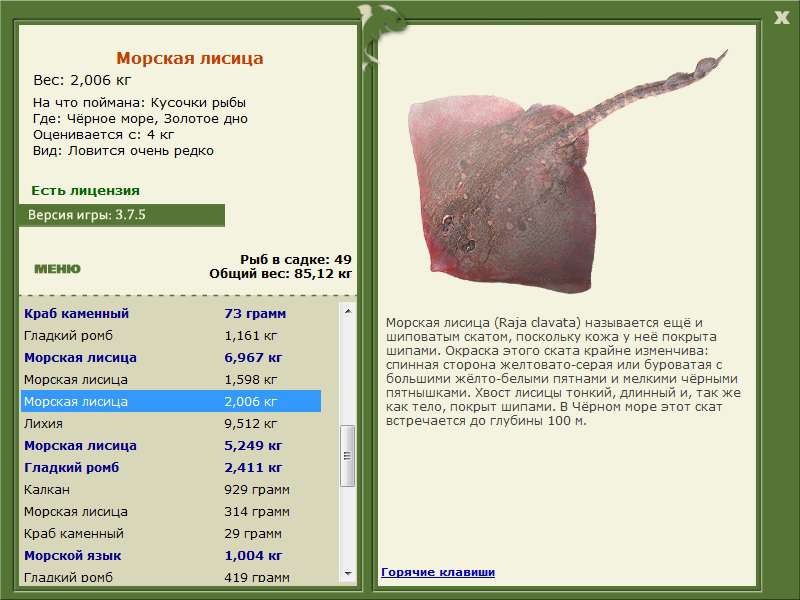
Task: Click the fish list scrollbar thumb
Action: (x=347, y=456)
